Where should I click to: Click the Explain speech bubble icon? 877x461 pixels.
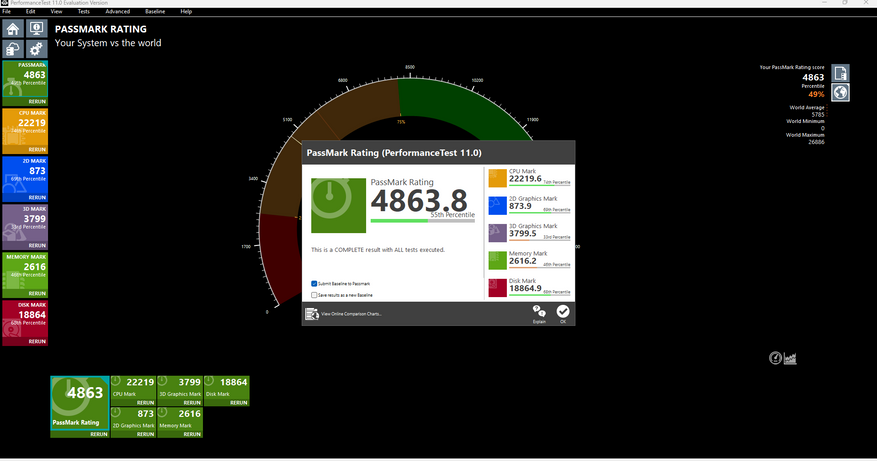click(539, 313)
